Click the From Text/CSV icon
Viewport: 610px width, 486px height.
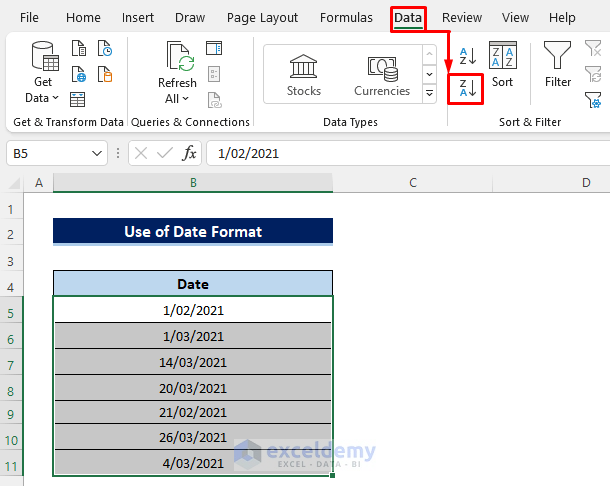point(79,49)
